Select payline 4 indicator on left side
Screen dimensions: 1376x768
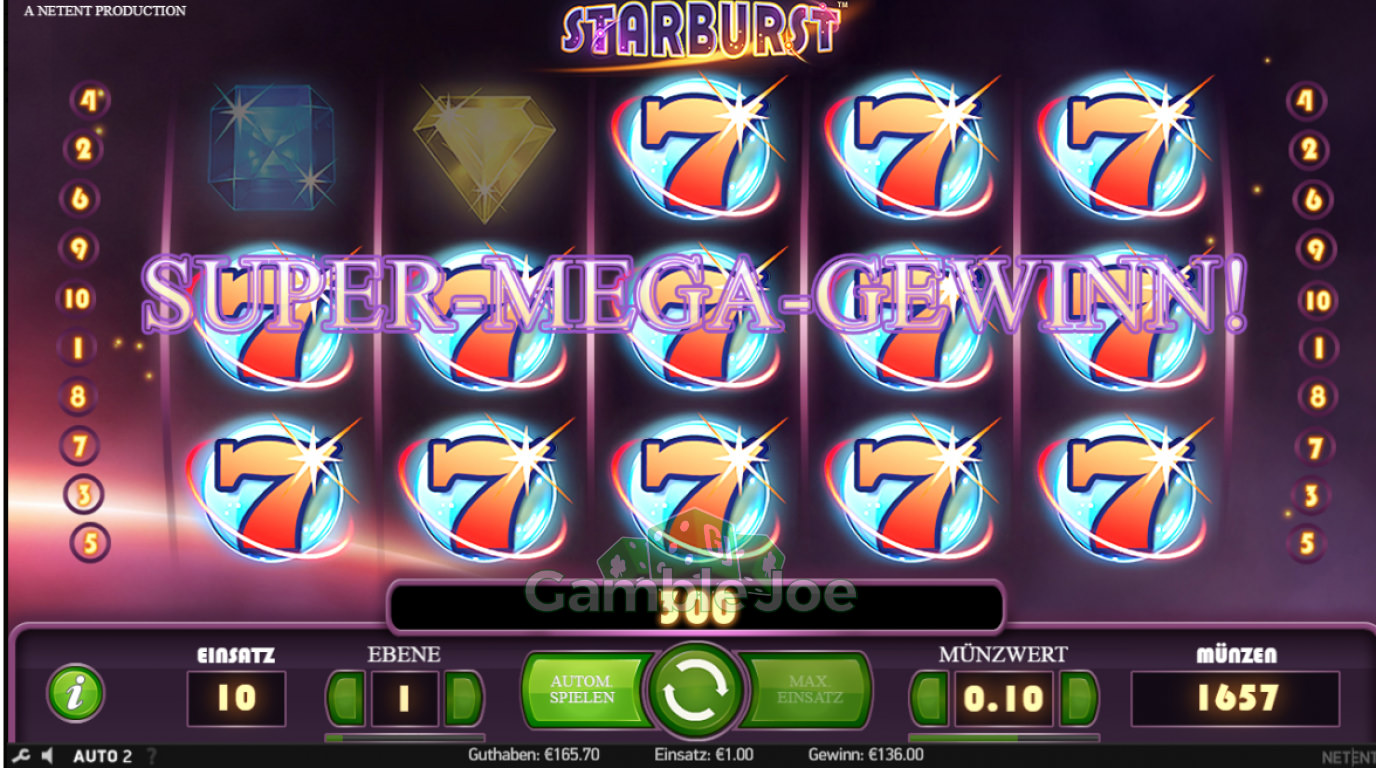pyautogui.click(x=88, y=100)
